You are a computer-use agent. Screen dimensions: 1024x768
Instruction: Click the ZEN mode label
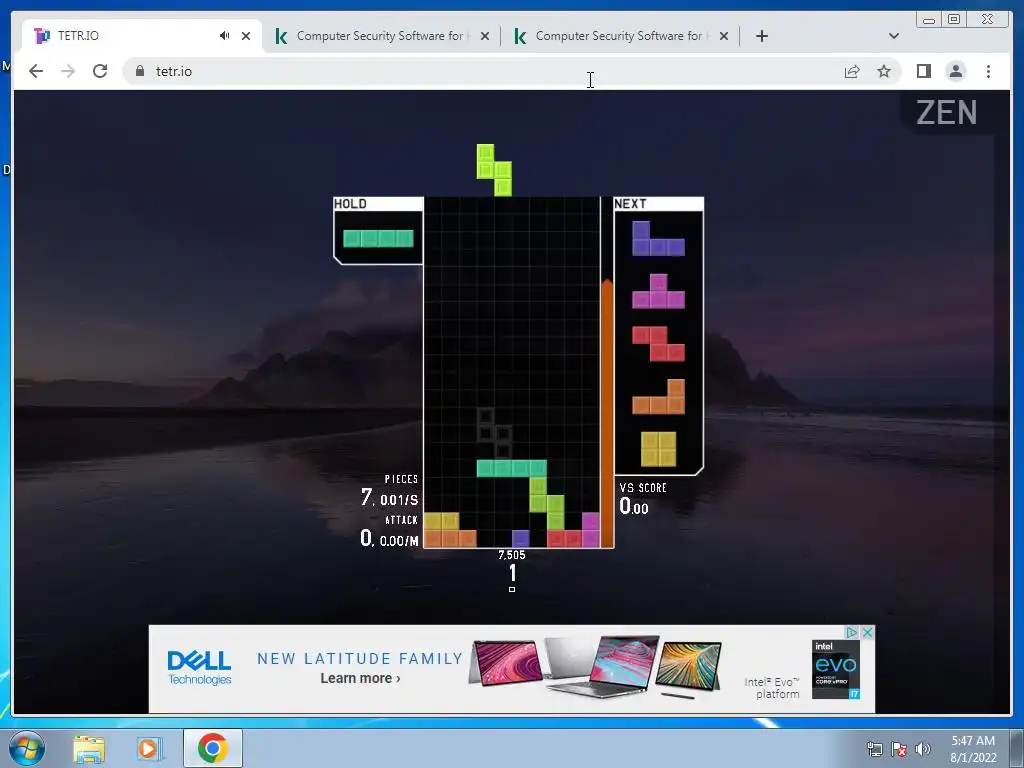[x=947, y=112]
